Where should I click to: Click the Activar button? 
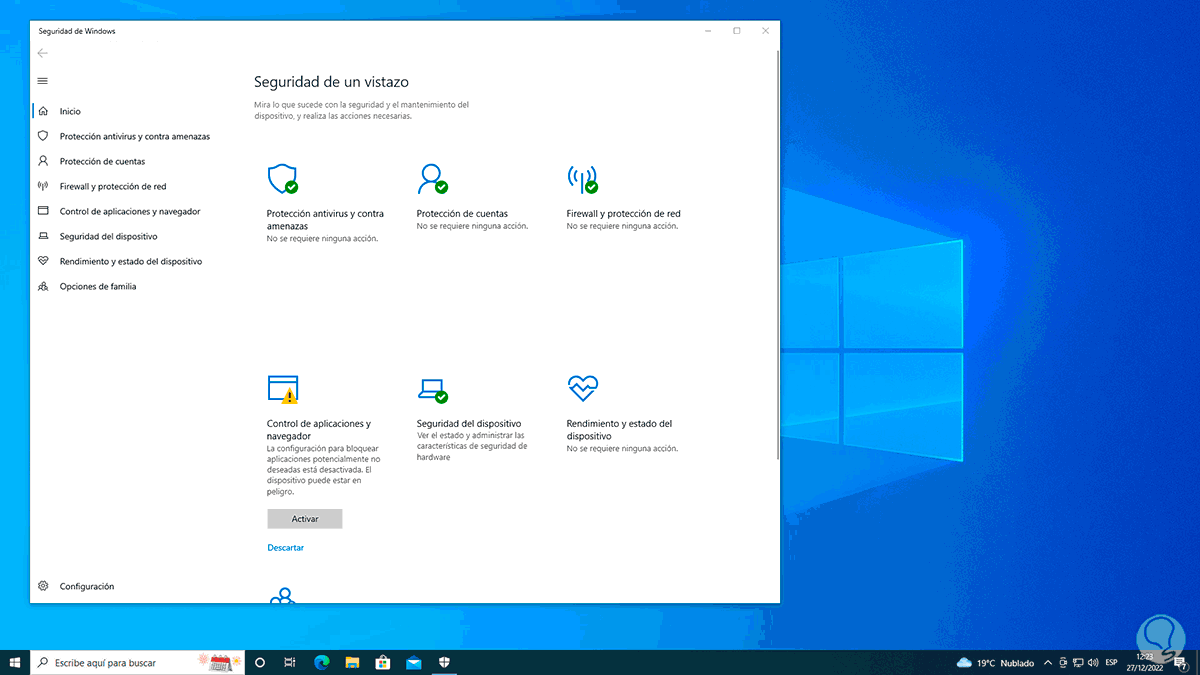[304, 518]
